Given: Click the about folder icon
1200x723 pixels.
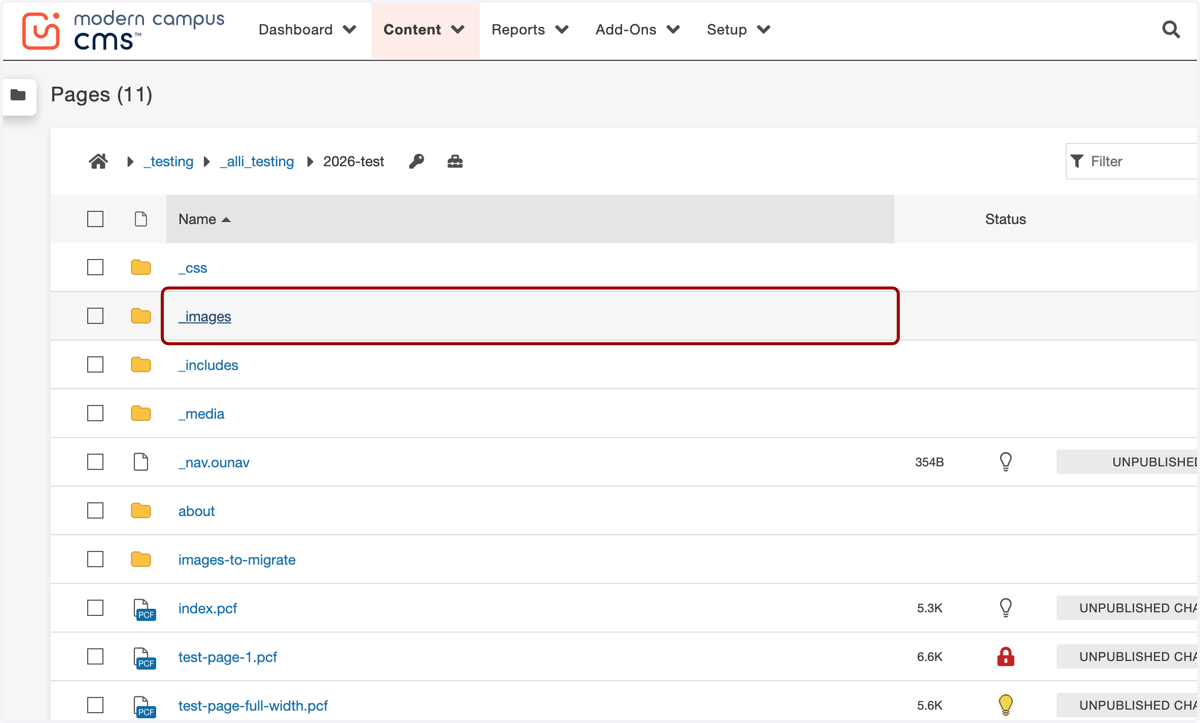Looking at the screenshot, I should [141, 511].
